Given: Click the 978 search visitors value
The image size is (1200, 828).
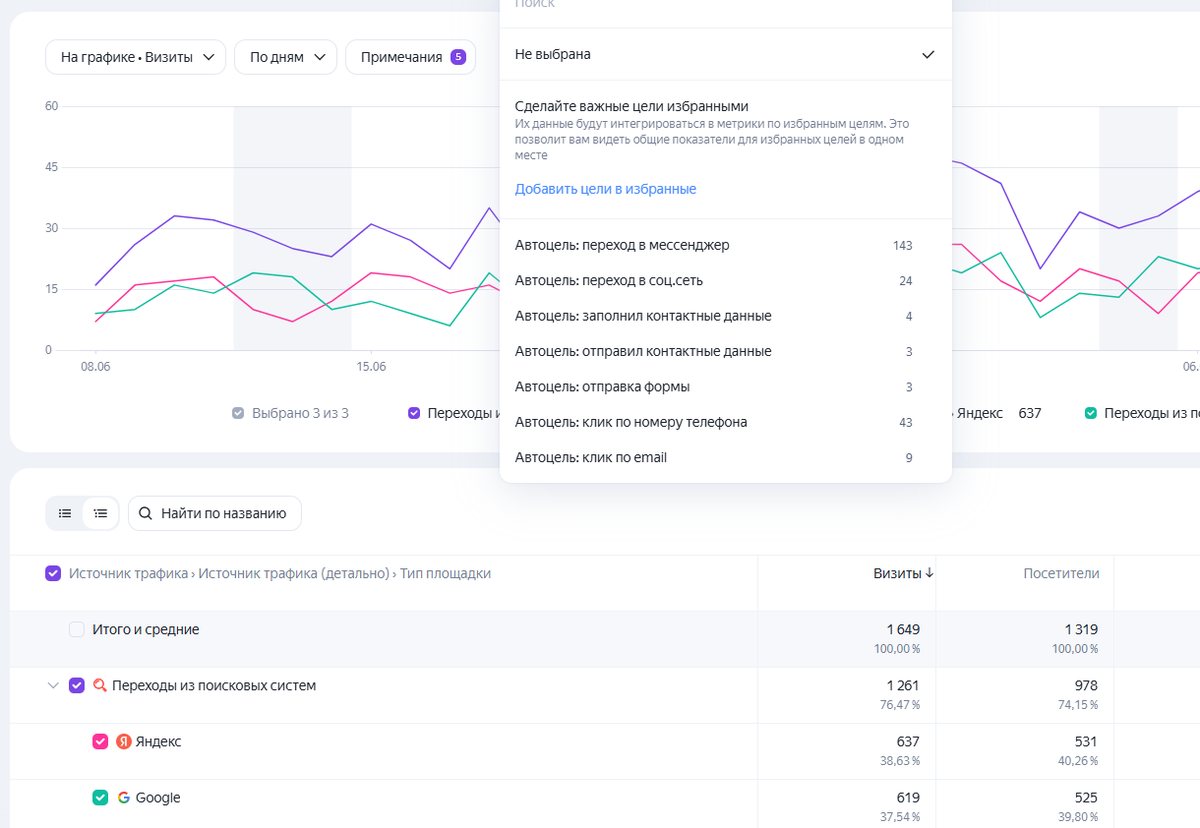Looking at the screenshot, I should click(1085, 685).
